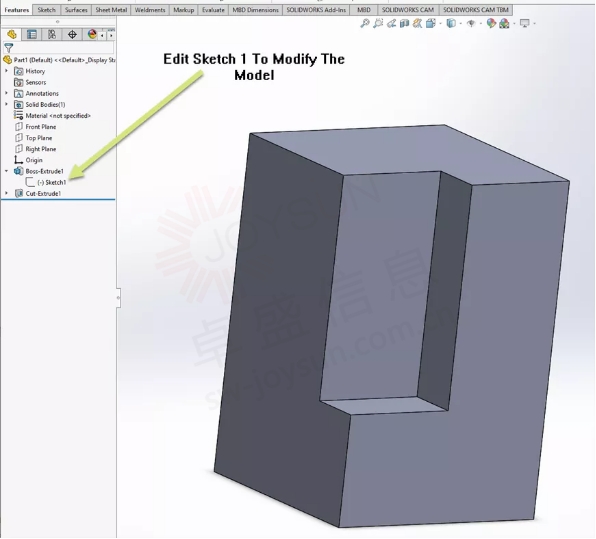Select the "Material <not specified>" text
This screenshot has width=596, height=539.
click(58, 116)
